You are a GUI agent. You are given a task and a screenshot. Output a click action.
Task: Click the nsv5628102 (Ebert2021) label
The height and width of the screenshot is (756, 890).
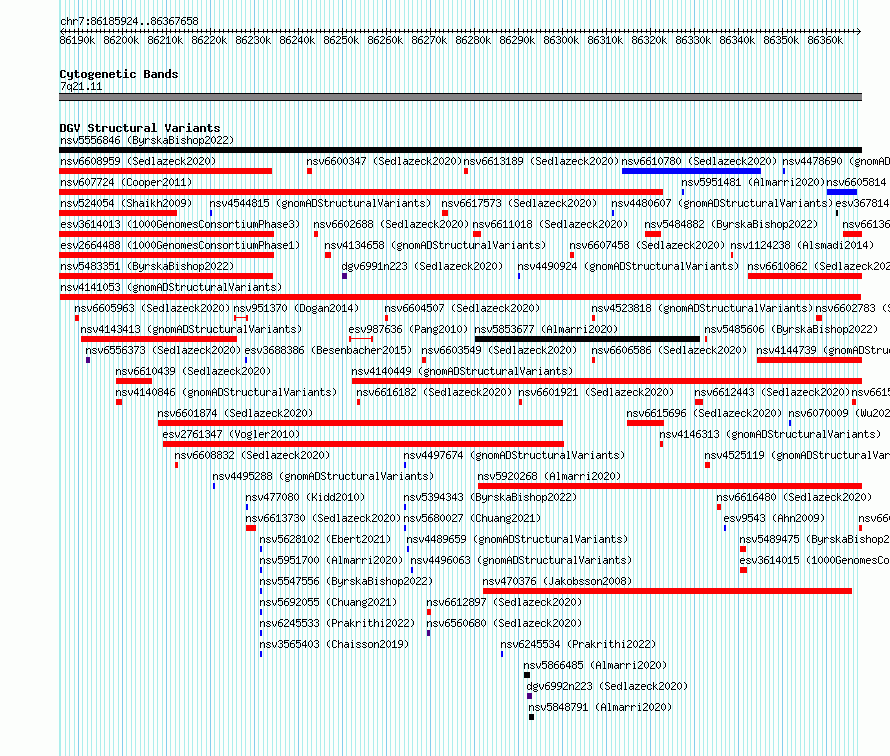325,539
